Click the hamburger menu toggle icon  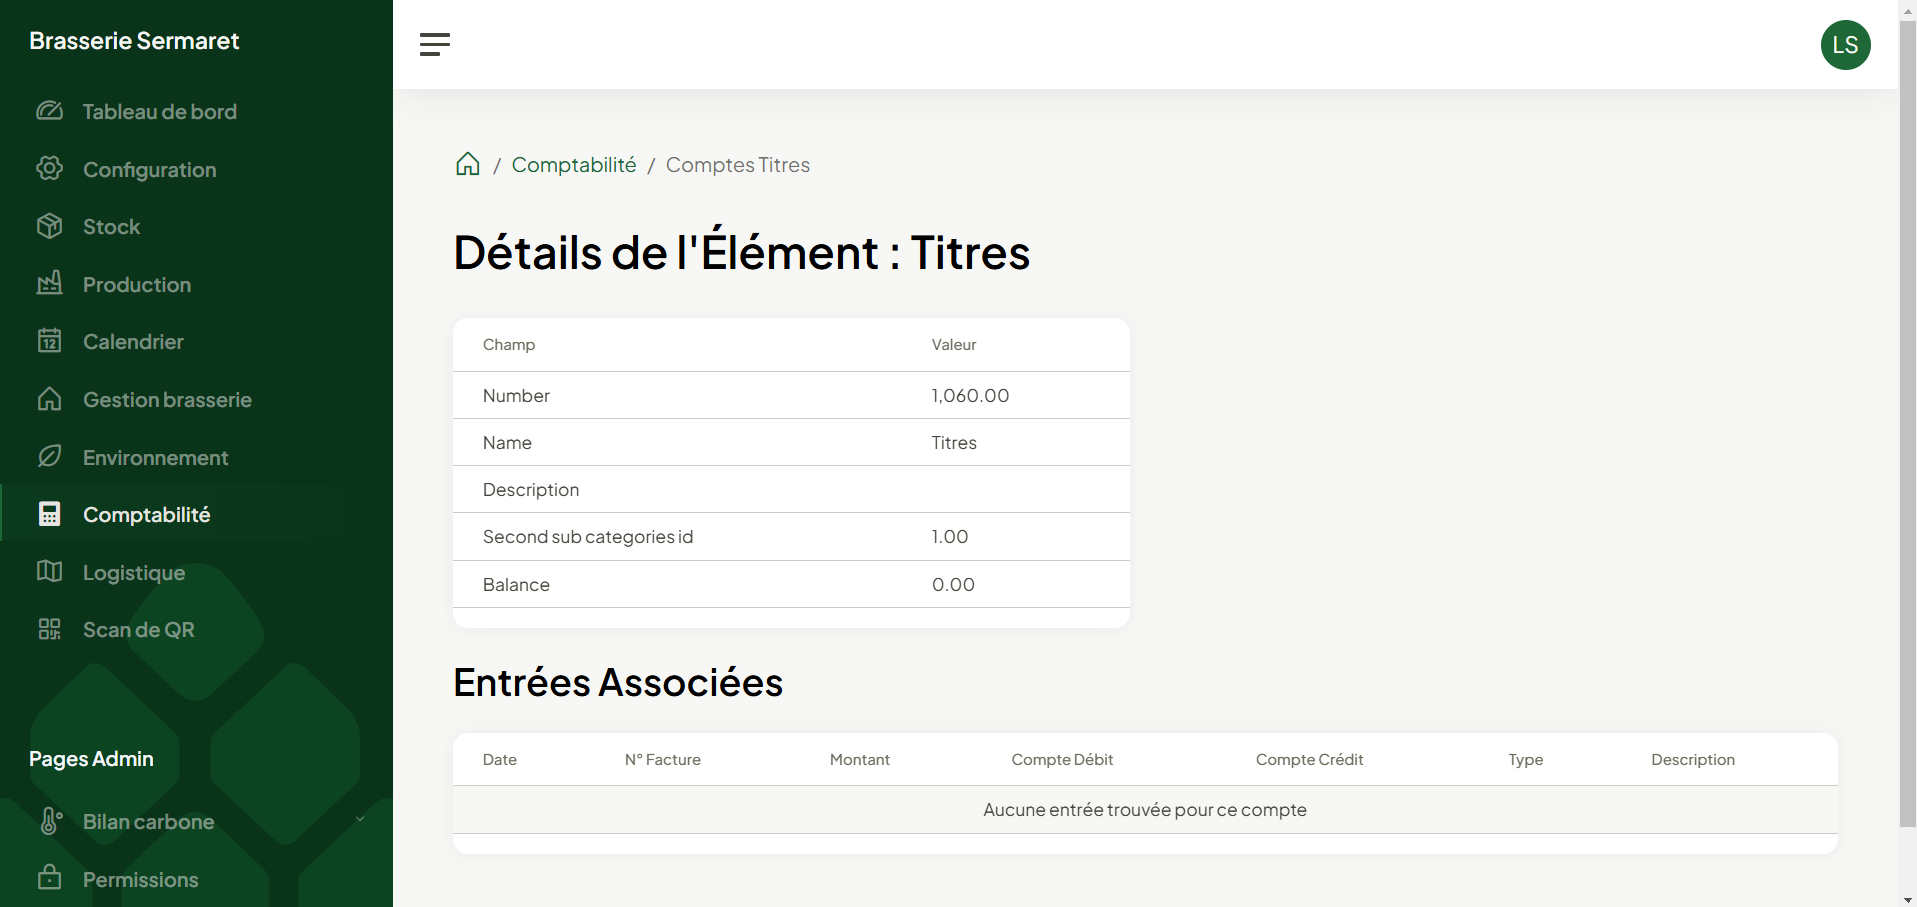tap(434, 44)
